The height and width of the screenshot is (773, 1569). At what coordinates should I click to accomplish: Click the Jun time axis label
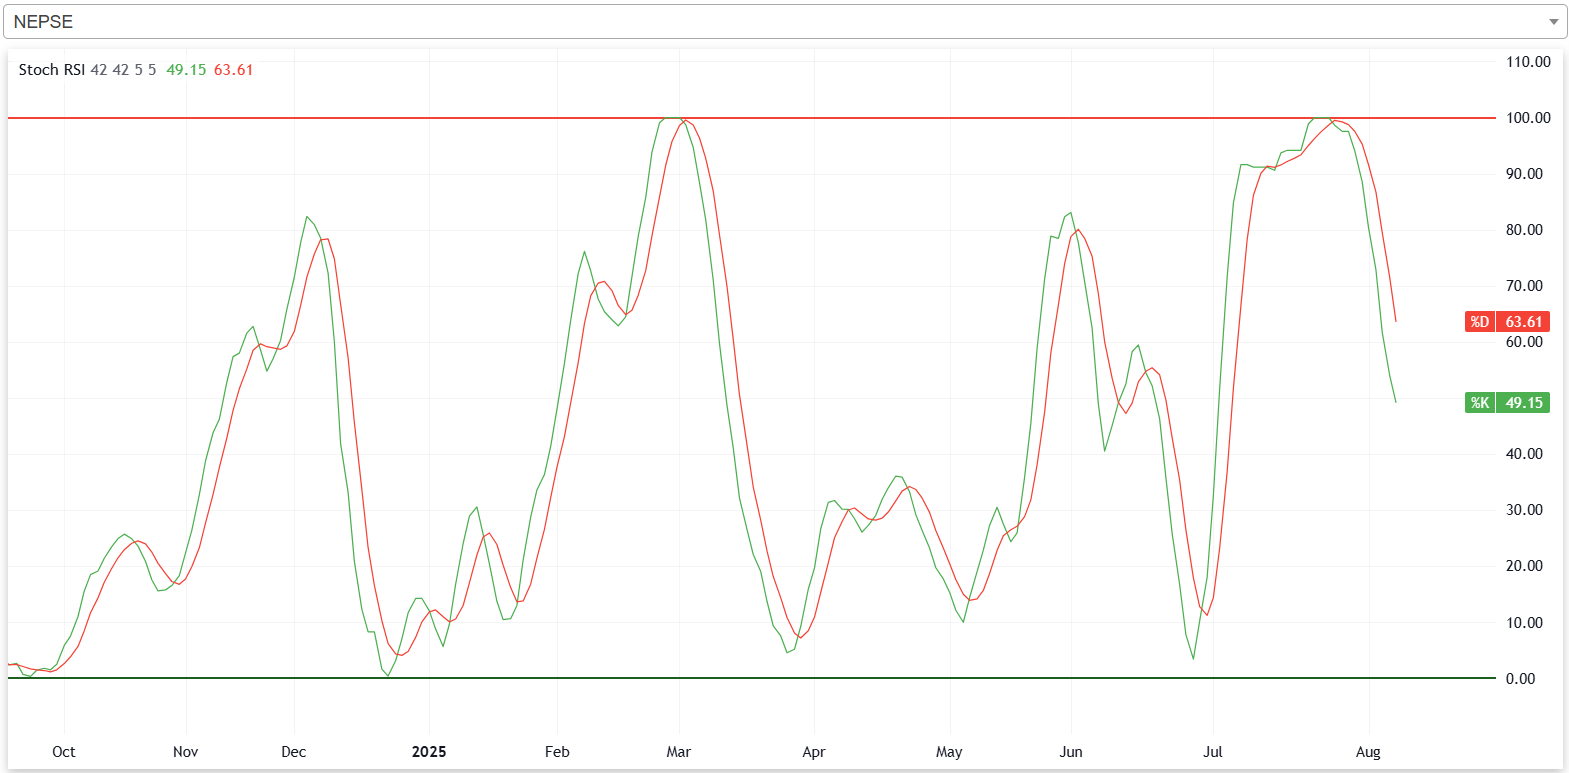[1071, 752]
